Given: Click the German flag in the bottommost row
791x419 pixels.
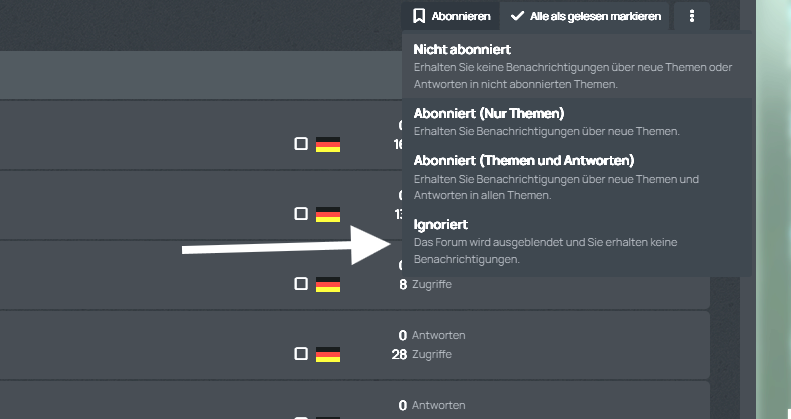Looking at the screenshot, I should click(328, 415).
